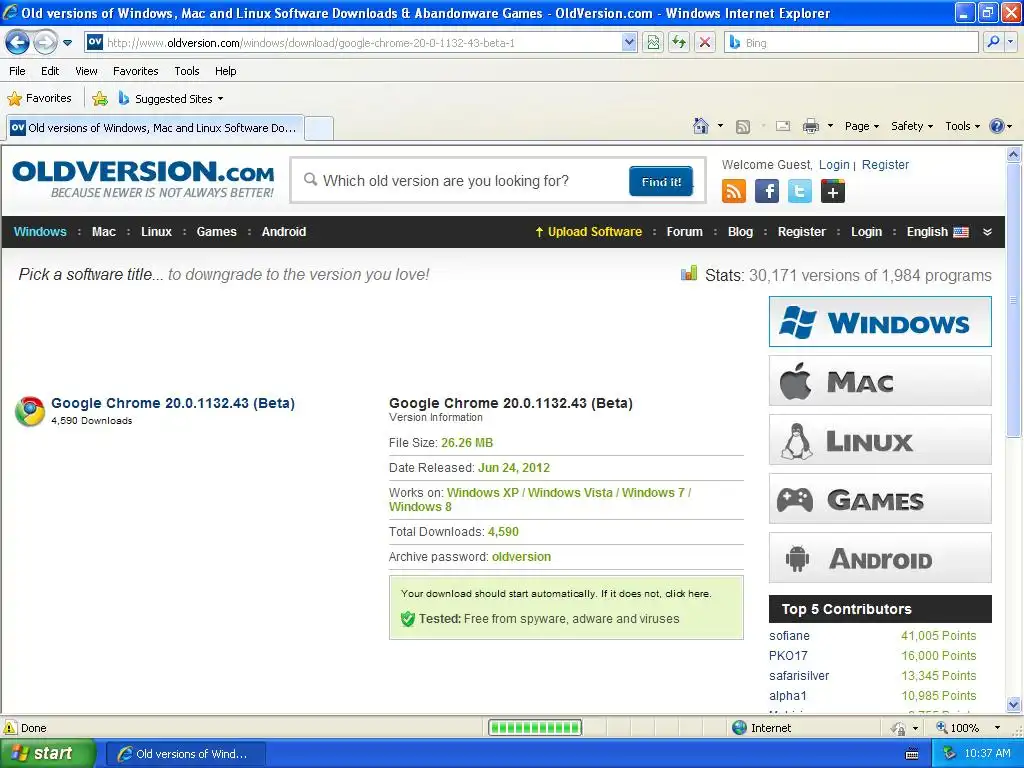This screenshot has height=768, width=1024.
Task: Open the Help menu
Action: click(225, 71)
